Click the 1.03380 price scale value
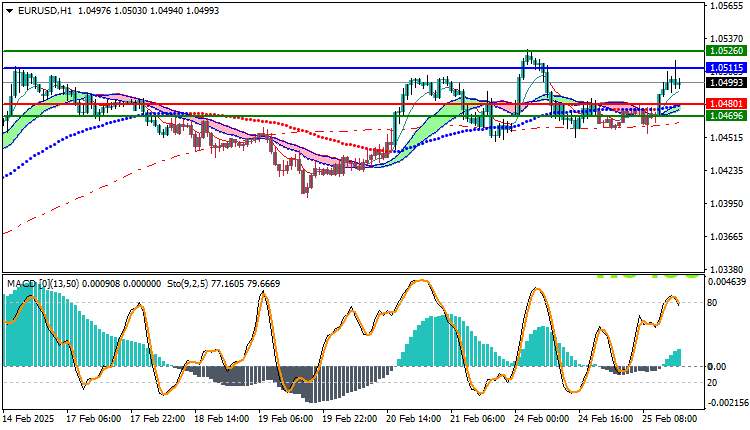The height and width of the screenshot is (430, 750). (726, 269)
